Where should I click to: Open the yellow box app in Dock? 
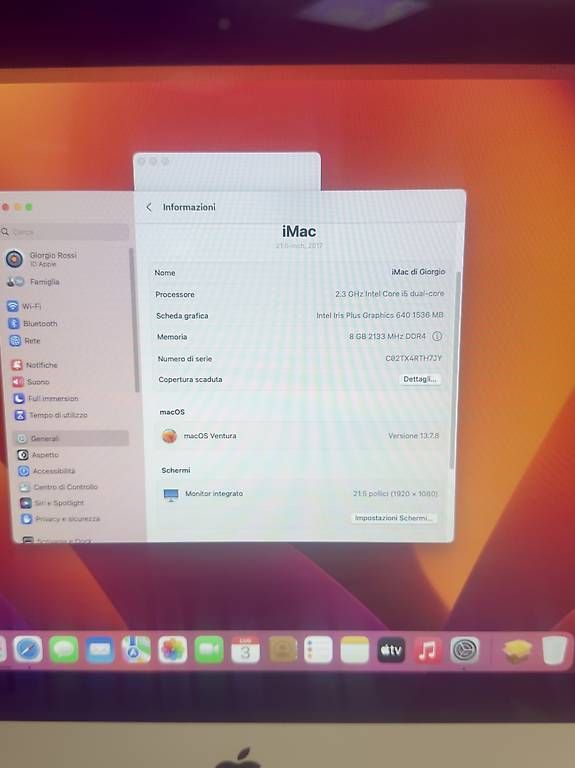click(517, 651)
